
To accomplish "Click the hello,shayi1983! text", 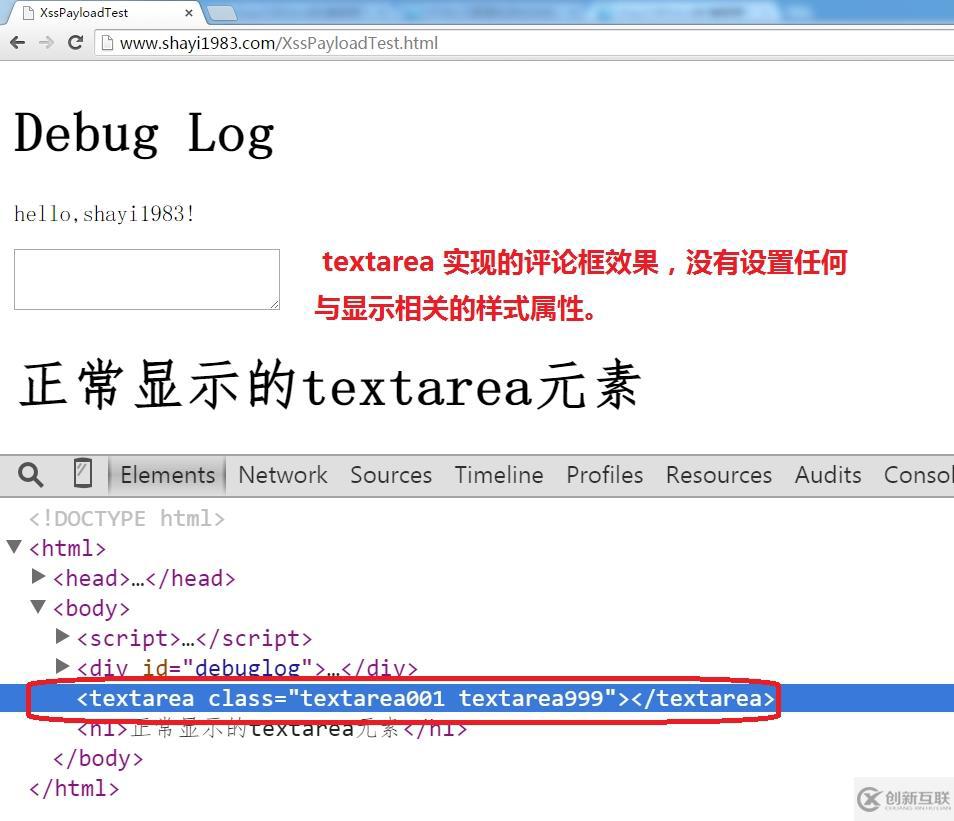I will click(x=104, y=214).
